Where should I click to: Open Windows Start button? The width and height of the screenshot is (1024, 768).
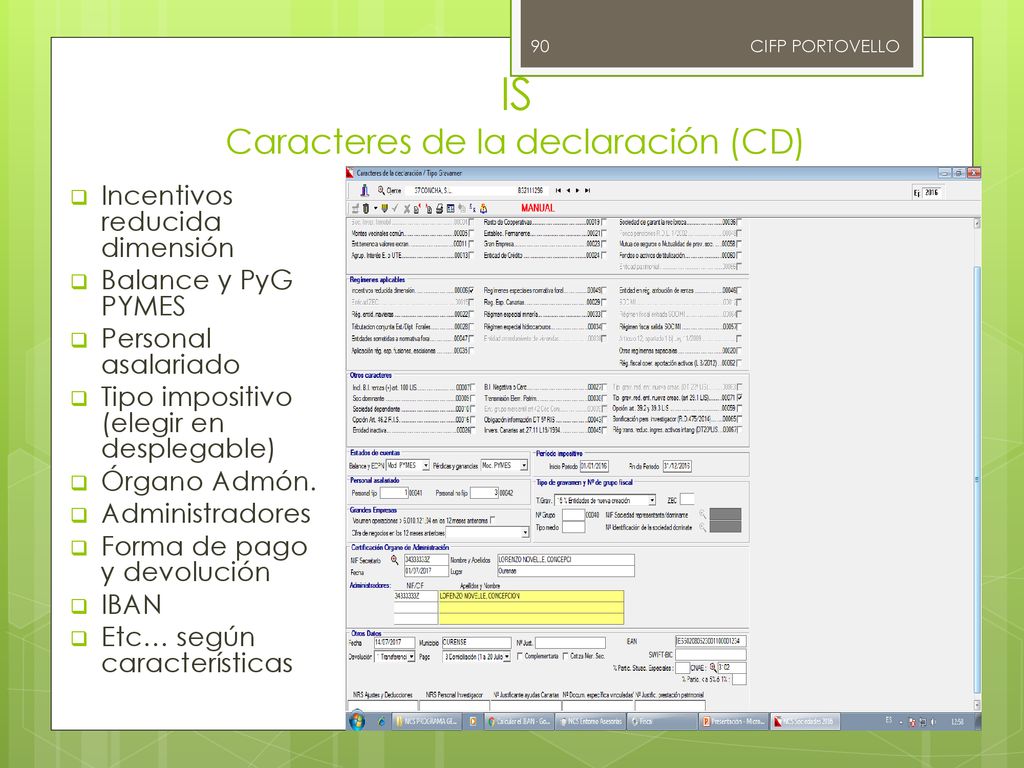[x=357, y=721]
